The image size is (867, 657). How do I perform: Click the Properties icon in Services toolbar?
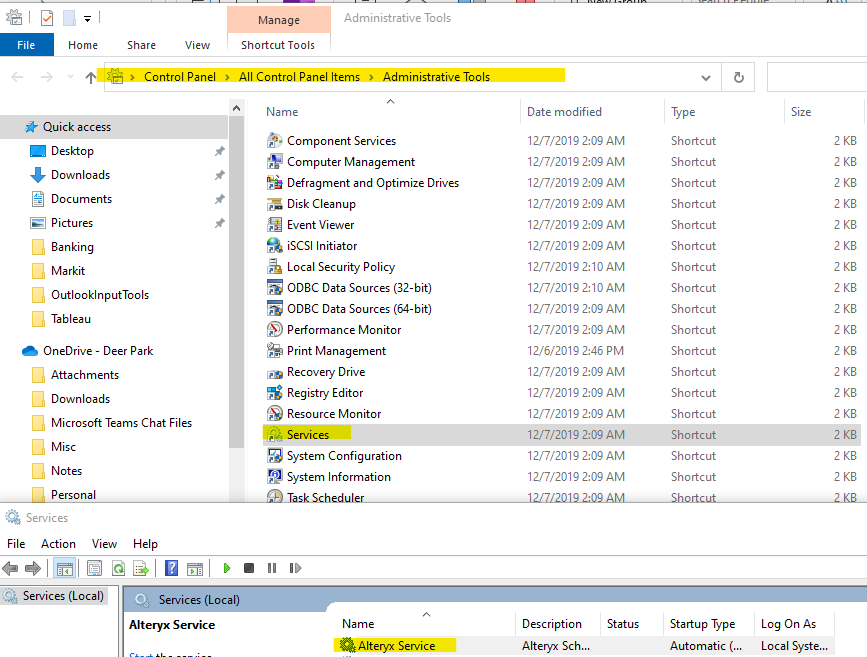click(x=95, y=568)
